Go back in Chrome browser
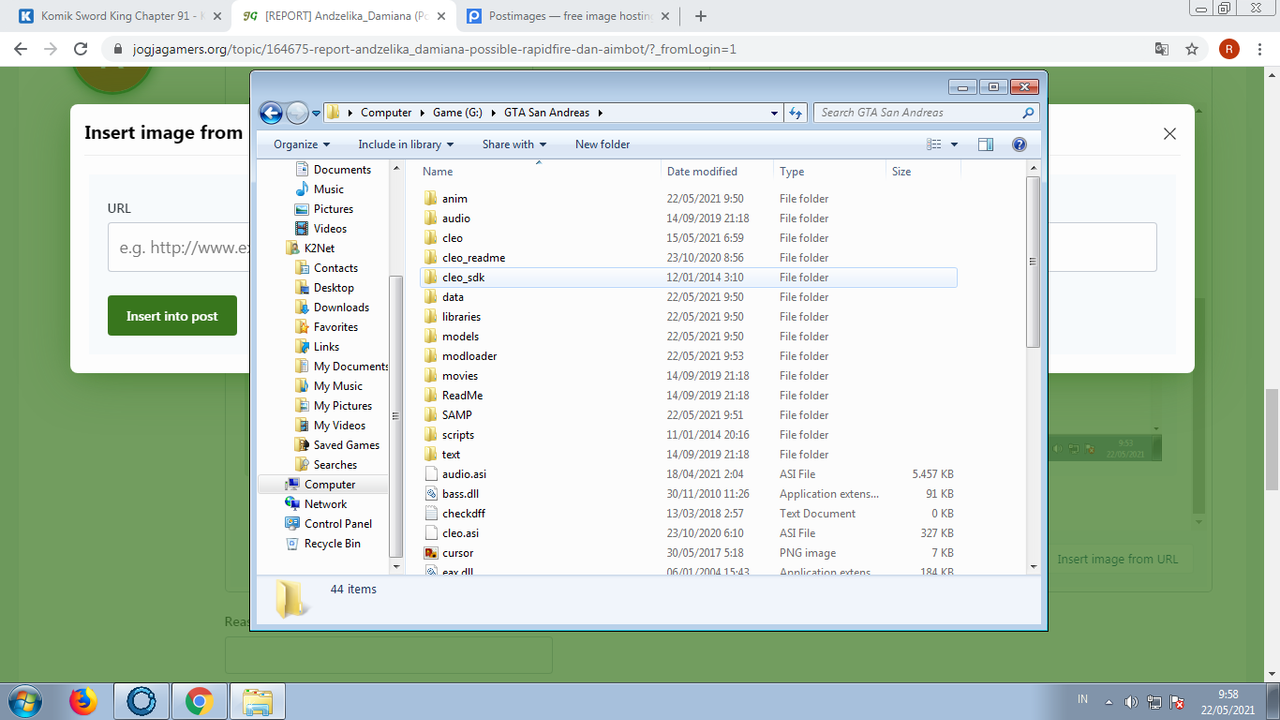 19,48
